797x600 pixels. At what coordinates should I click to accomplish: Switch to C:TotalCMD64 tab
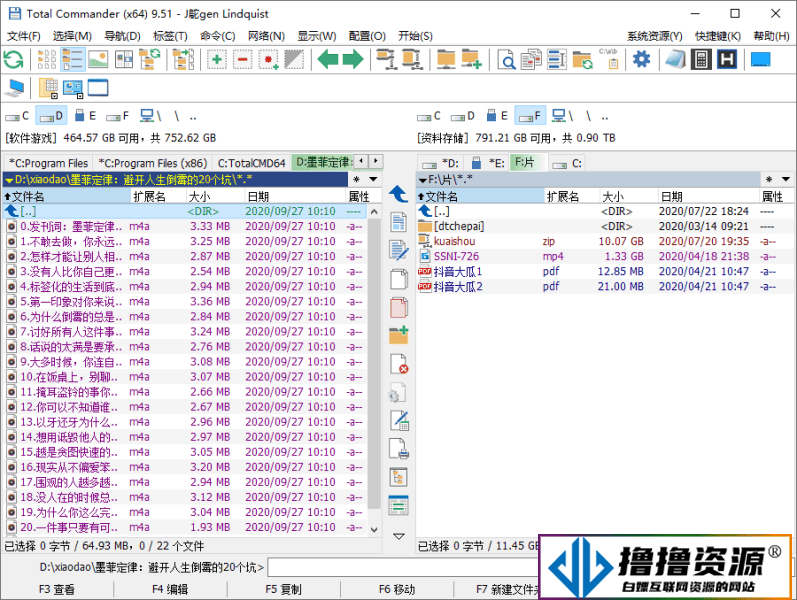251,163
